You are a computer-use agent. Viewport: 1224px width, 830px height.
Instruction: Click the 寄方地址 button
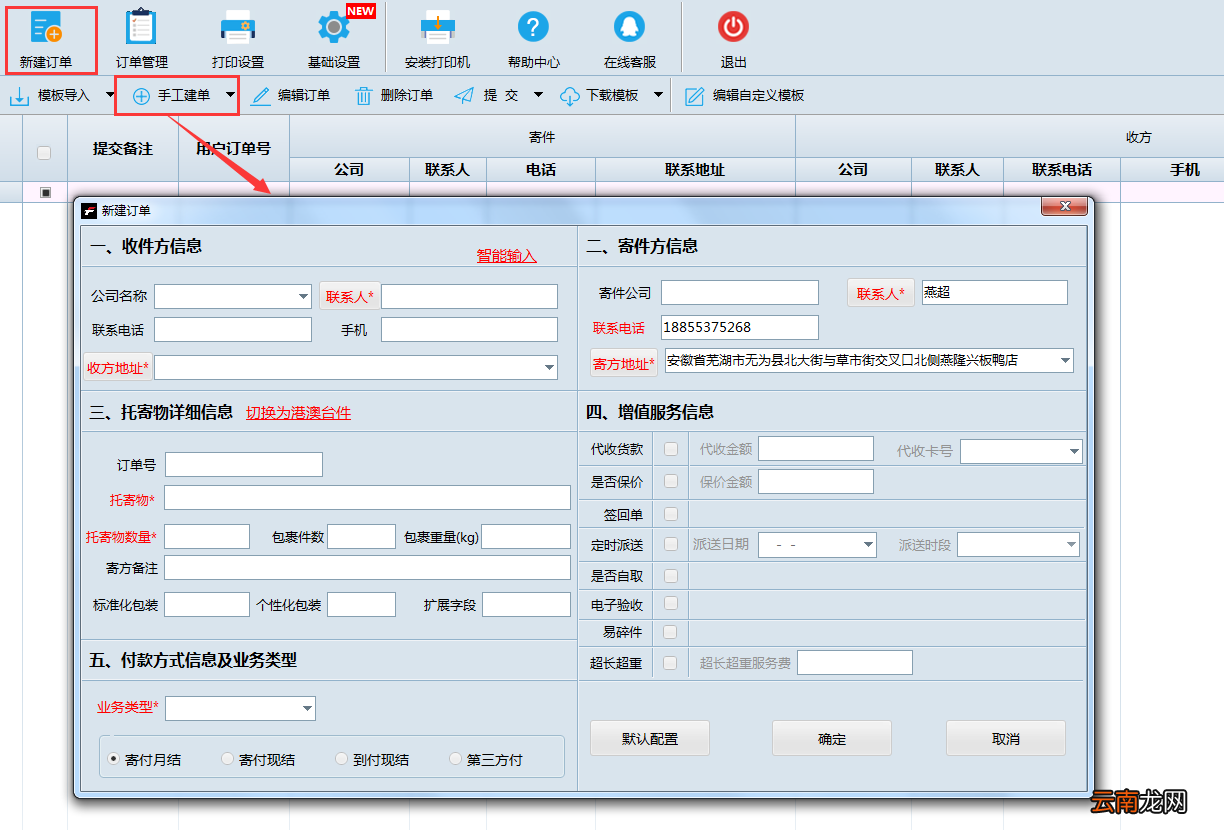coord(623,364)
